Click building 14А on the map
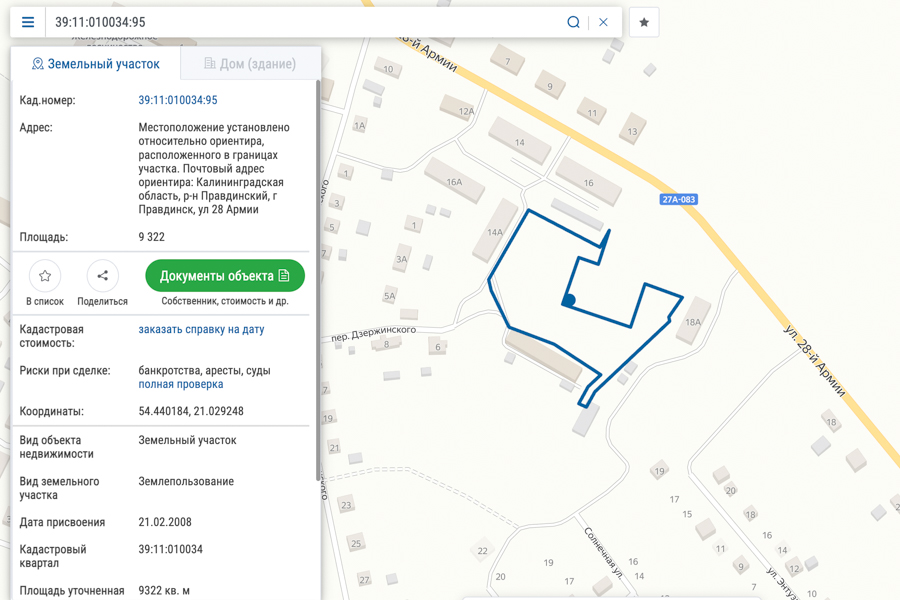The width and height of the screenshot is (900, 600). [495, 231]
